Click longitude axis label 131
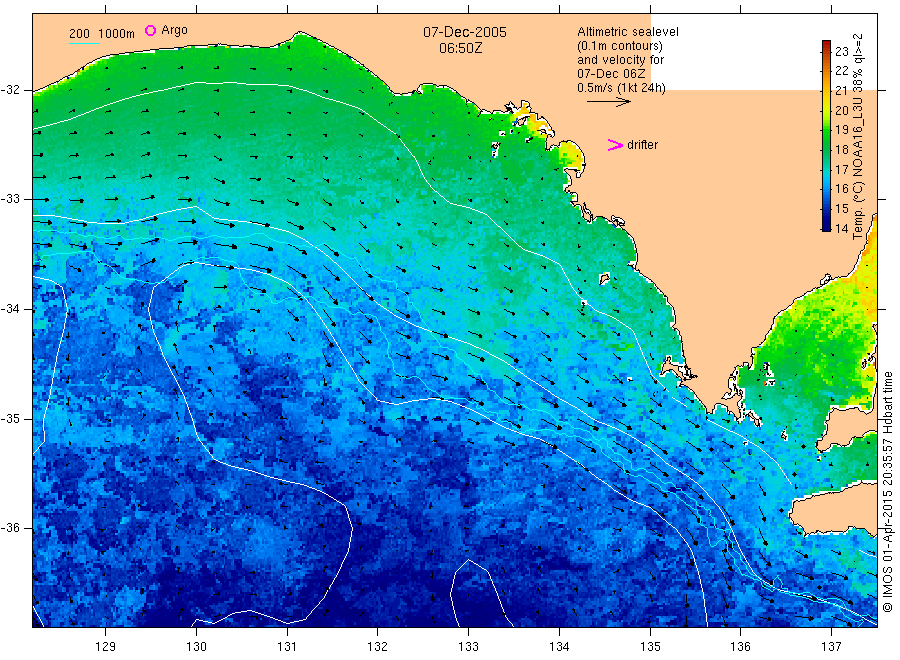 click(287, 647)
